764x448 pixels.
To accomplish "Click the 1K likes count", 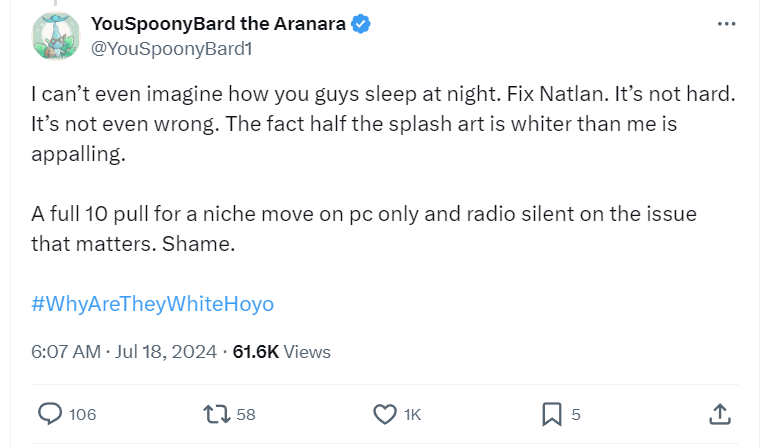I will pos(413,414).
